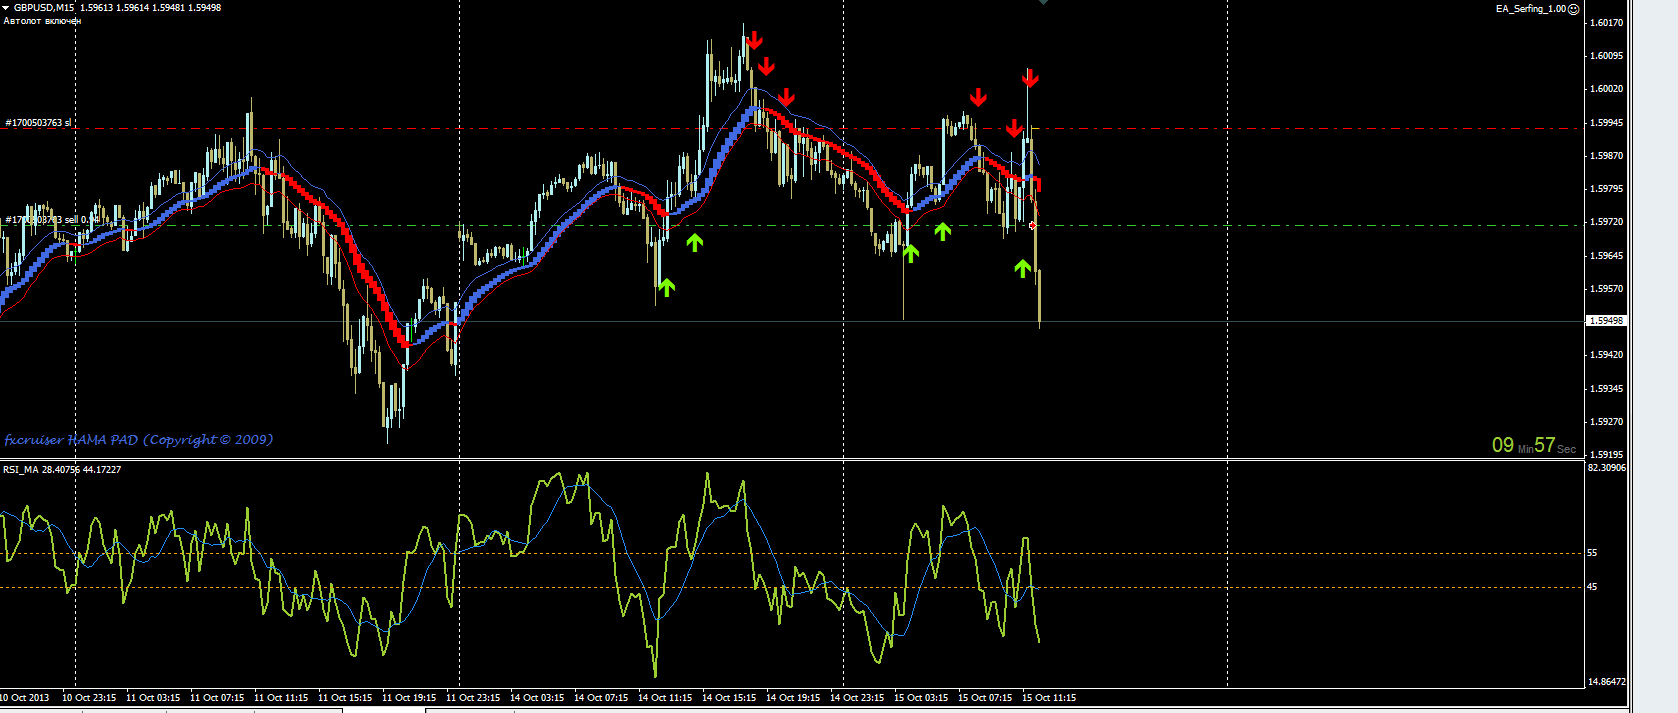Click the rightmost red down arrow at the spike top
Image resolution: width=1678 pixels, height=713 pixels.
[1030, 77]
